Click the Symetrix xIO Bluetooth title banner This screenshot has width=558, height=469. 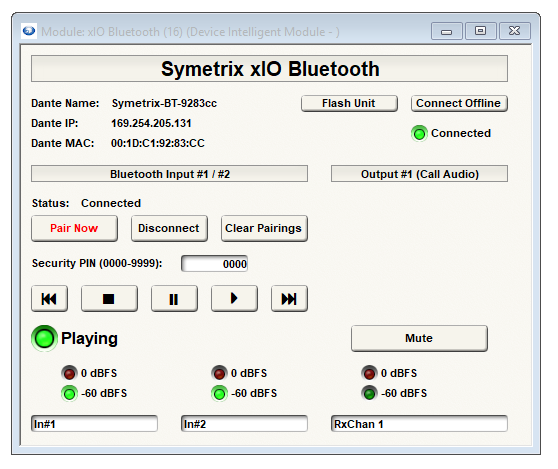click(269, 69)
